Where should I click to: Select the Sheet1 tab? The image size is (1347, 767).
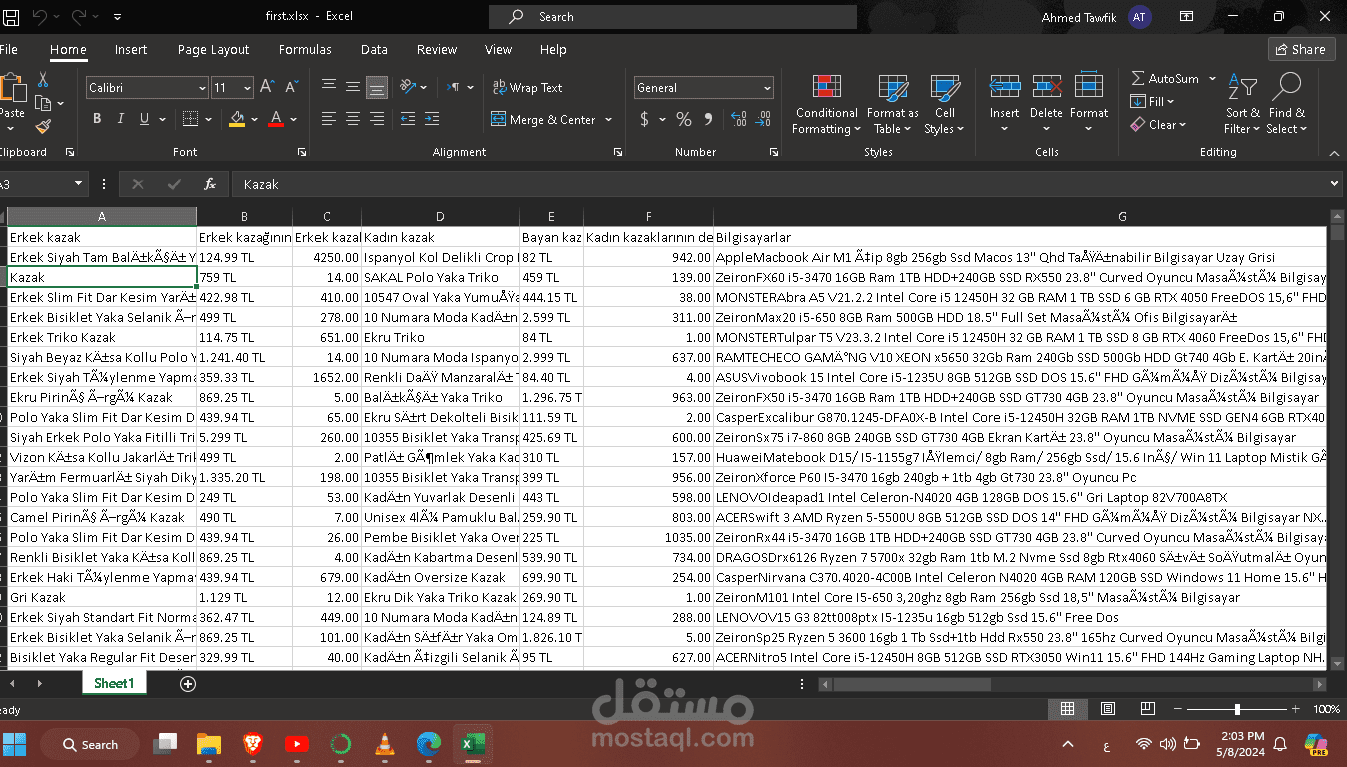pos(114,683)
